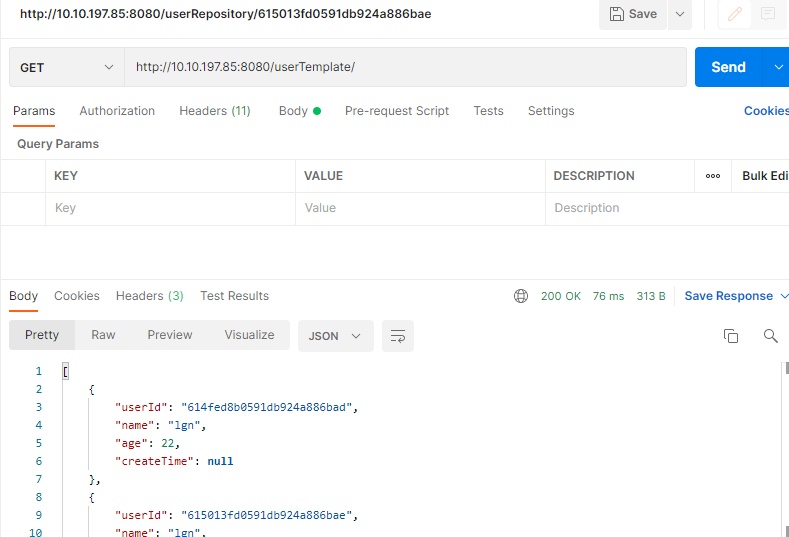Image resolution: width=789 pixels, height=537 pixels.
Task: Select the Preview view
Action: 170,335
